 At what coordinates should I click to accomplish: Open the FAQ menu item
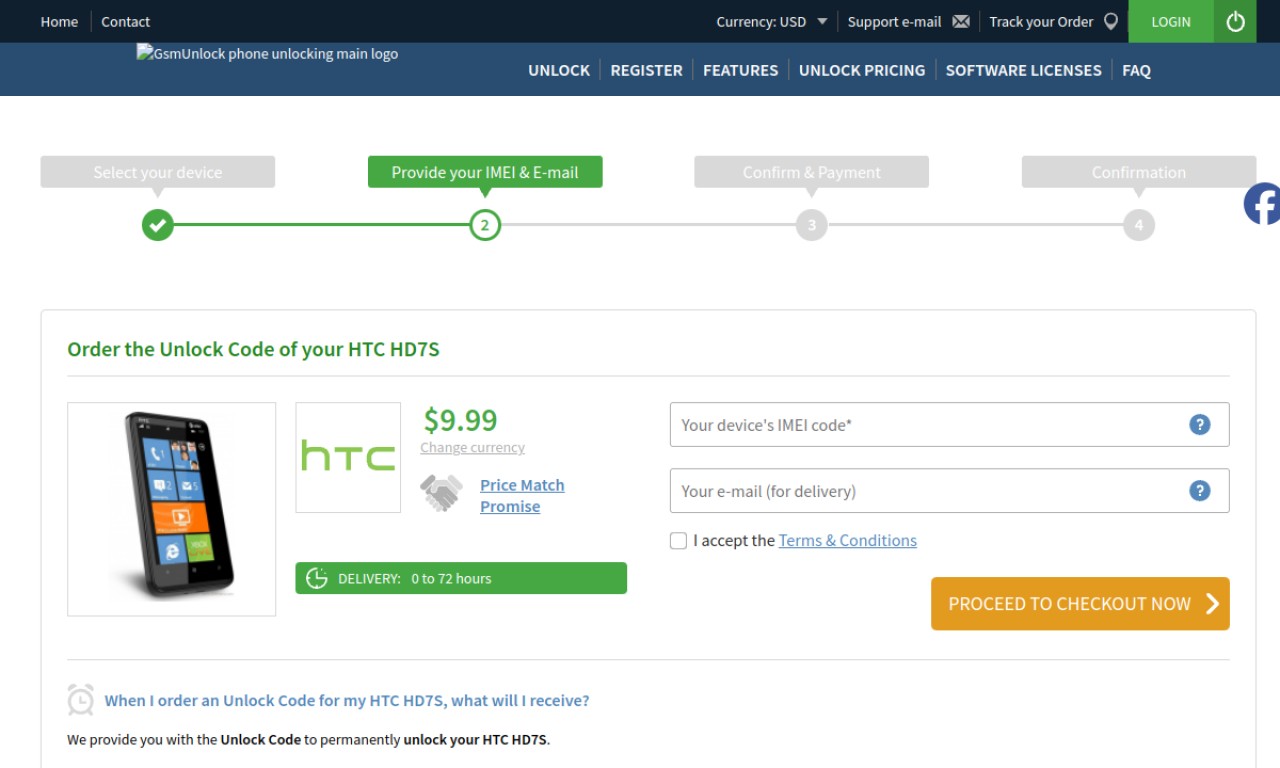tap(1136, 70)
